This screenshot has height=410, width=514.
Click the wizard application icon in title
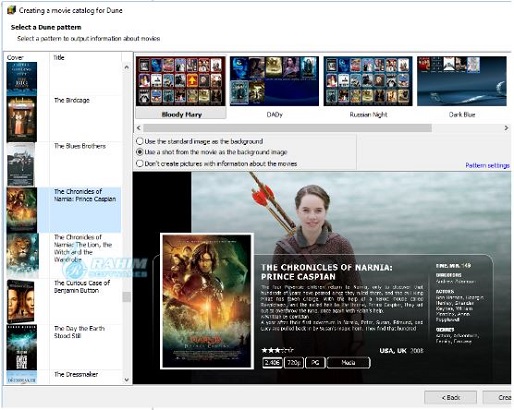[x=11, y=10]
